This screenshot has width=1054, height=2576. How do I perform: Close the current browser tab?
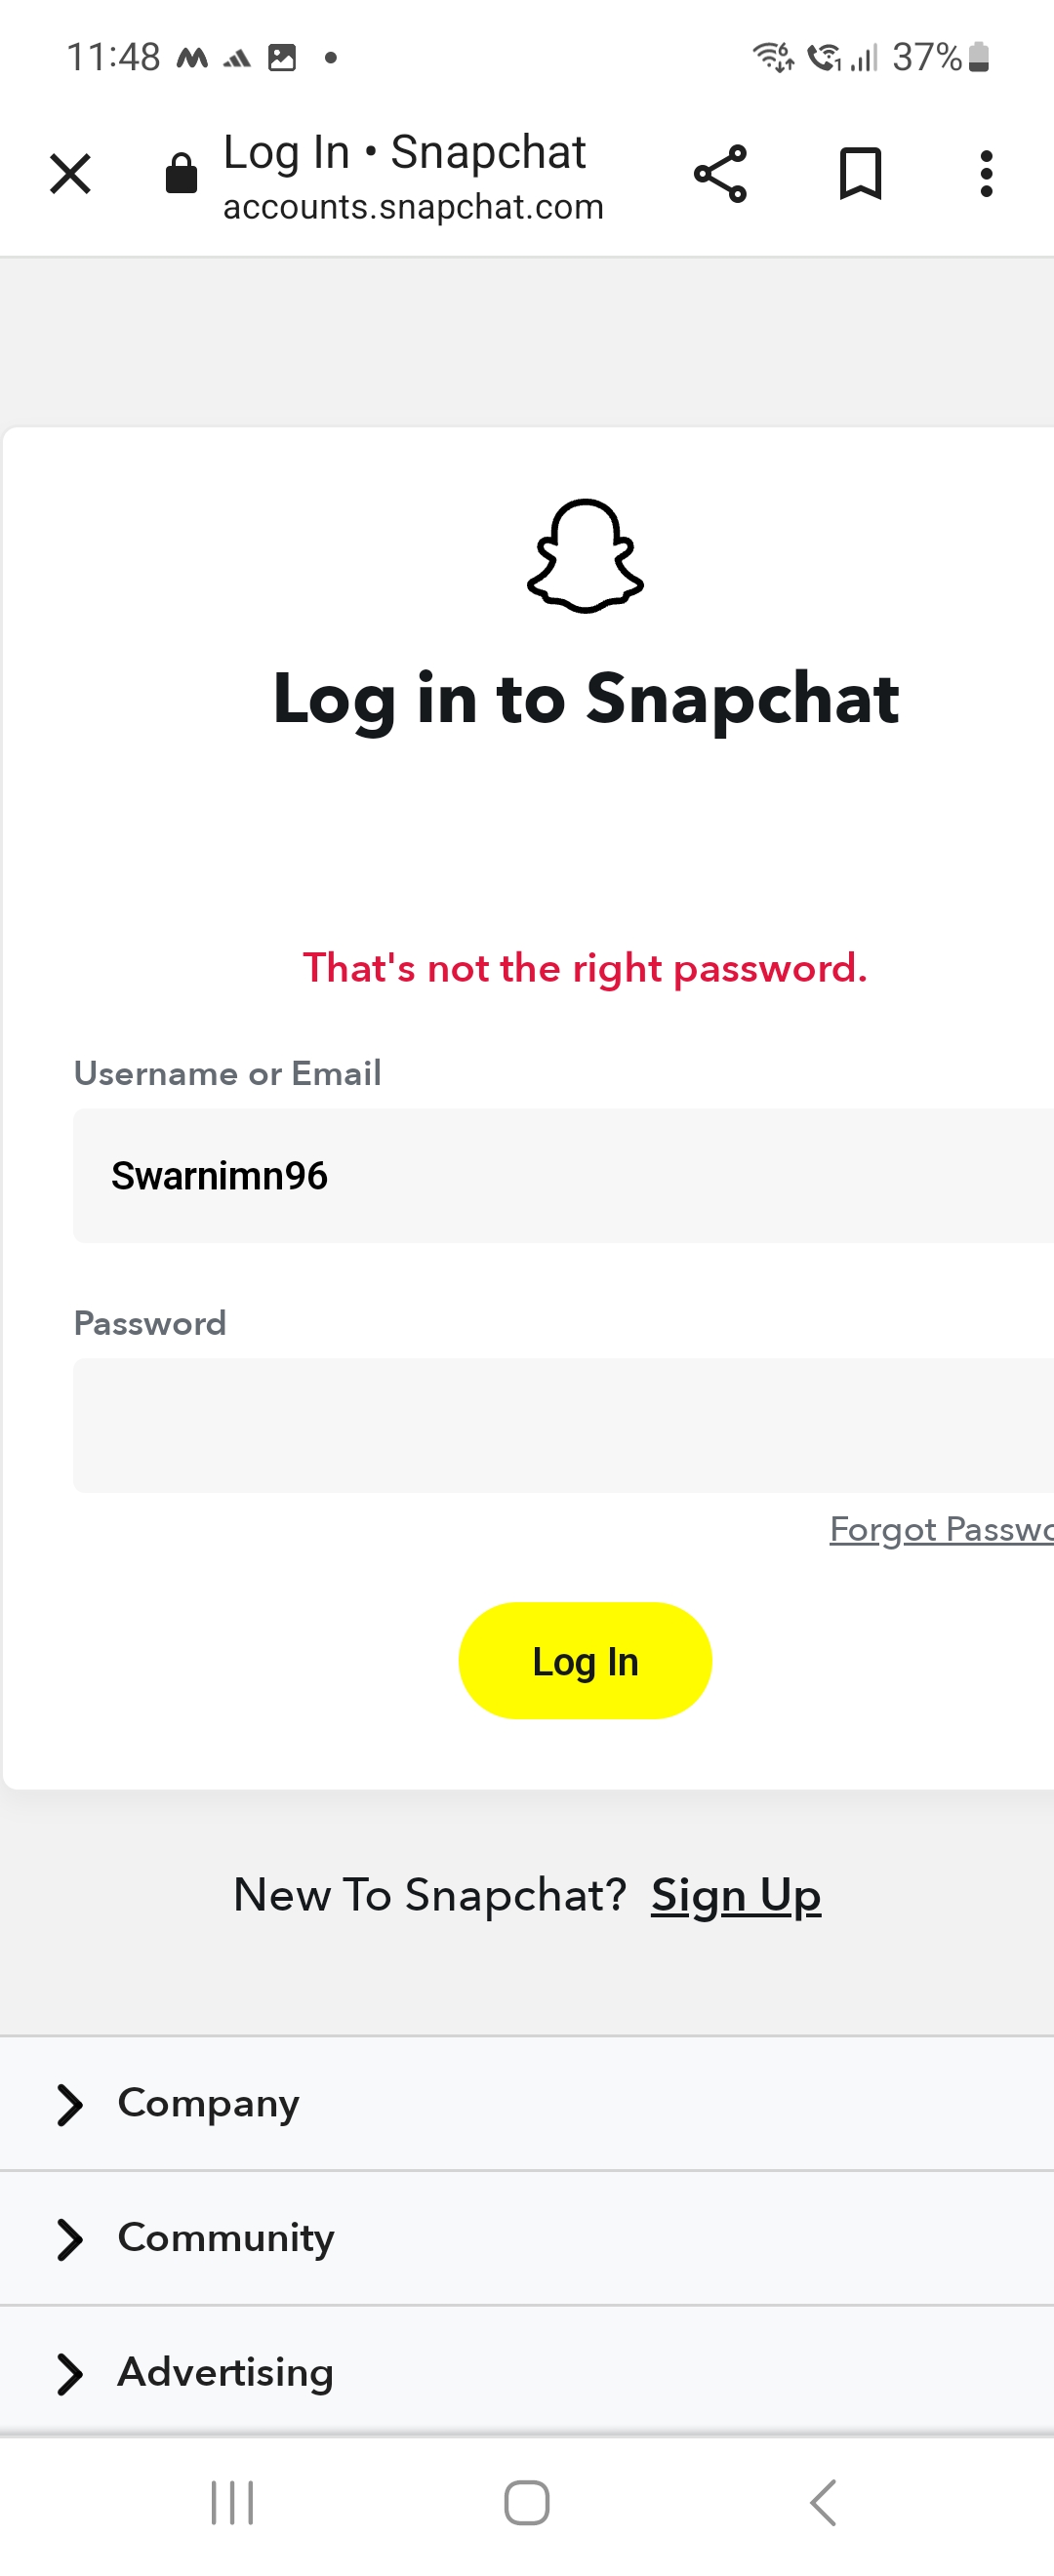click(69, 174)
